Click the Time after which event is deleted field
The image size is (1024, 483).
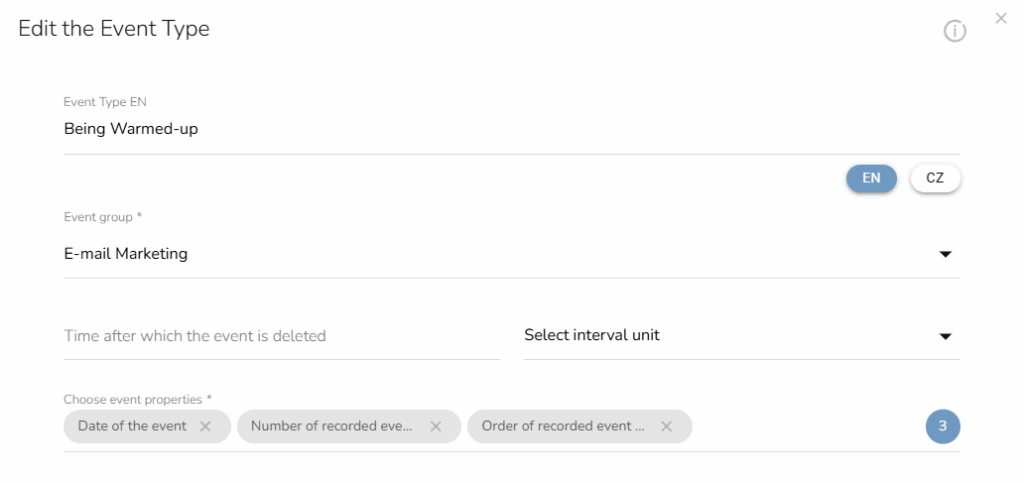click(x=280, y=336)
